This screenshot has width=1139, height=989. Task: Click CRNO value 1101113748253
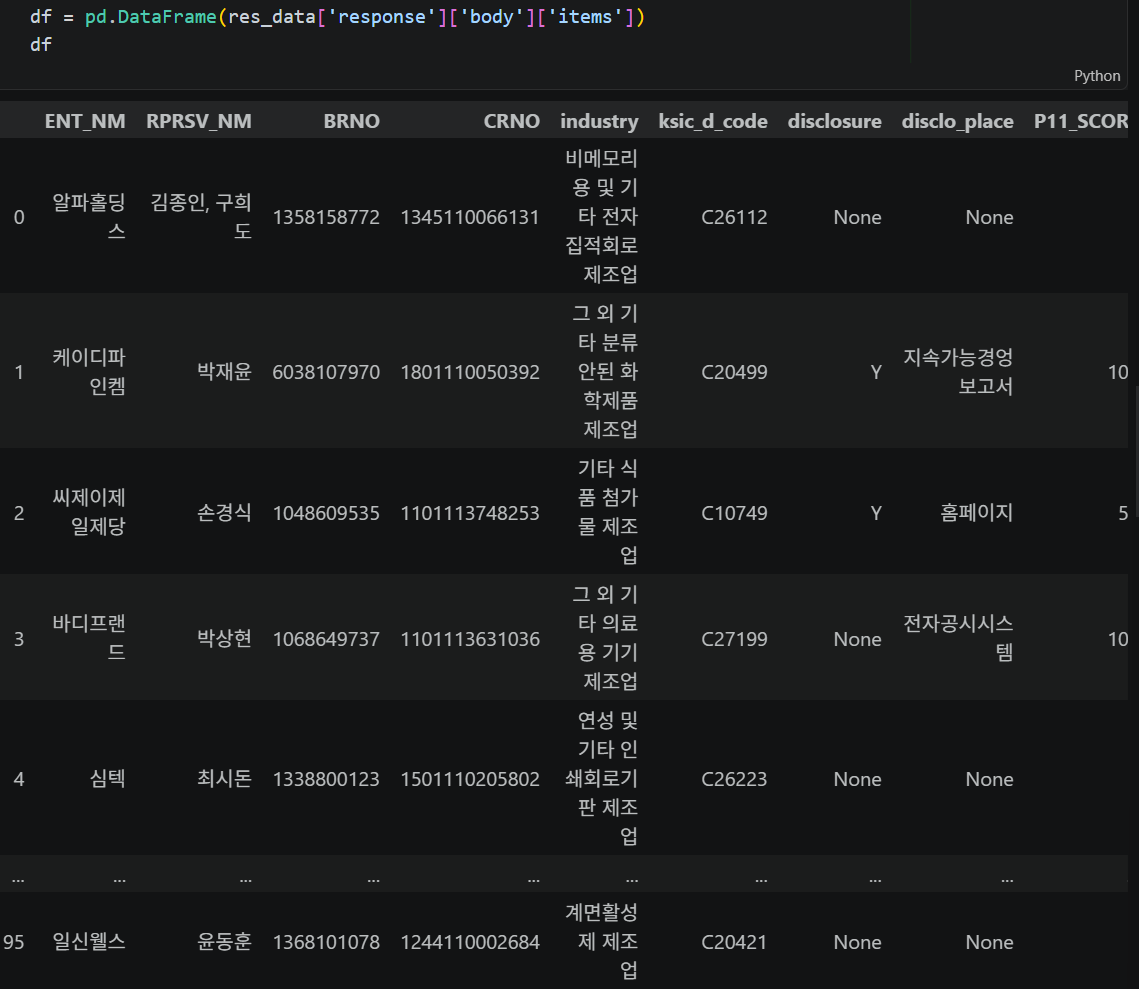470,513
